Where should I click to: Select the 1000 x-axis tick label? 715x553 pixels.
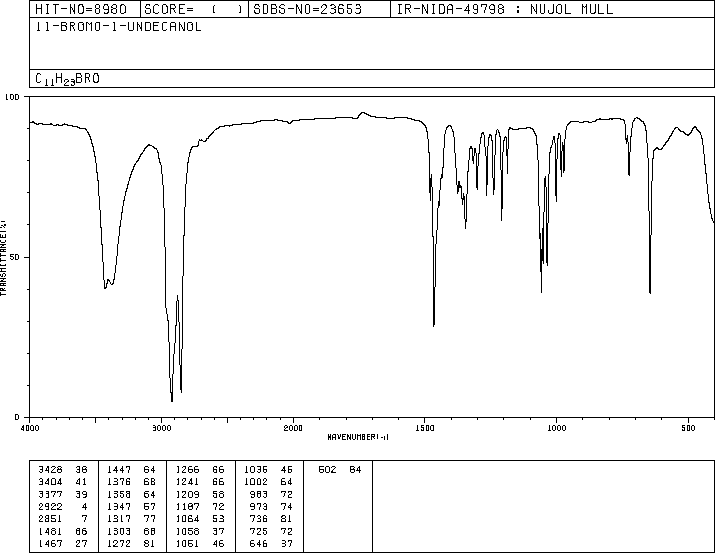pyautogui.click(x=556, y=428)
